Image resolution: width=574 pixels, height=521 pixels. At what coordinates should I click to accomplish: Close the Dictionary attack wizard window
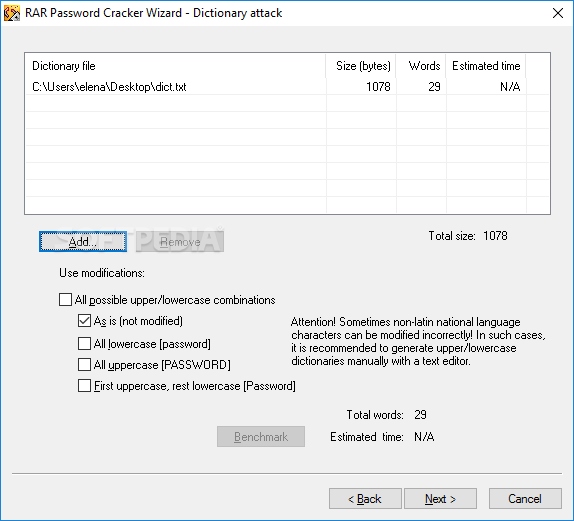pos(558,13)
